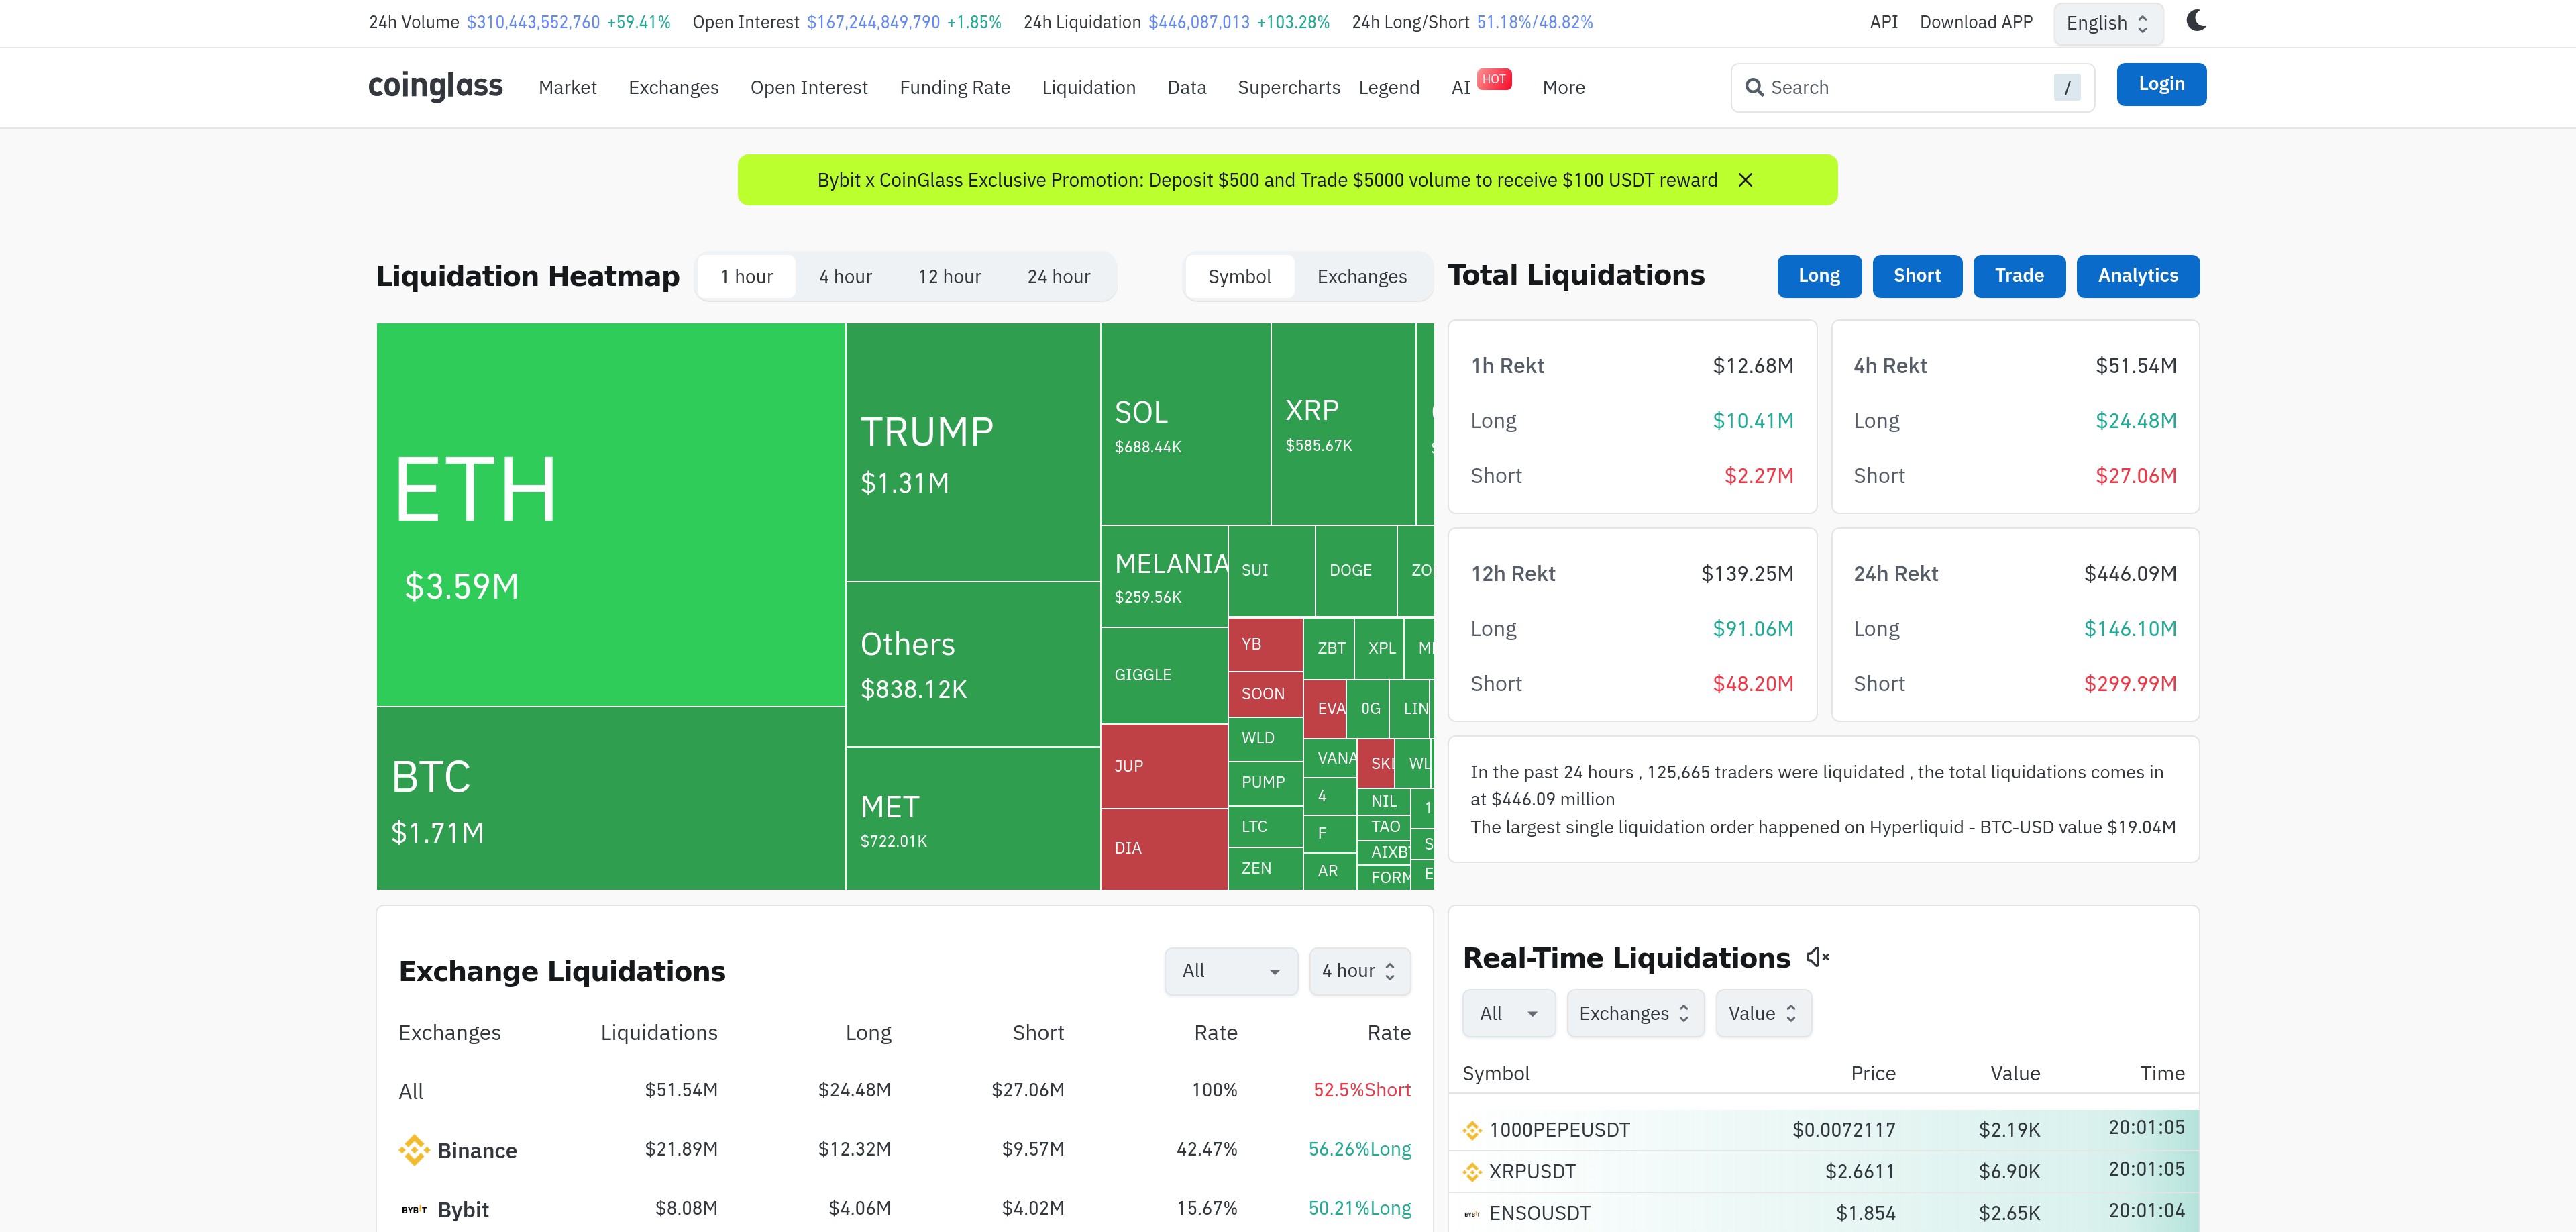The image size is (2576, 1232).
Task: Click the coinglass logo
Action: point(435,86)
